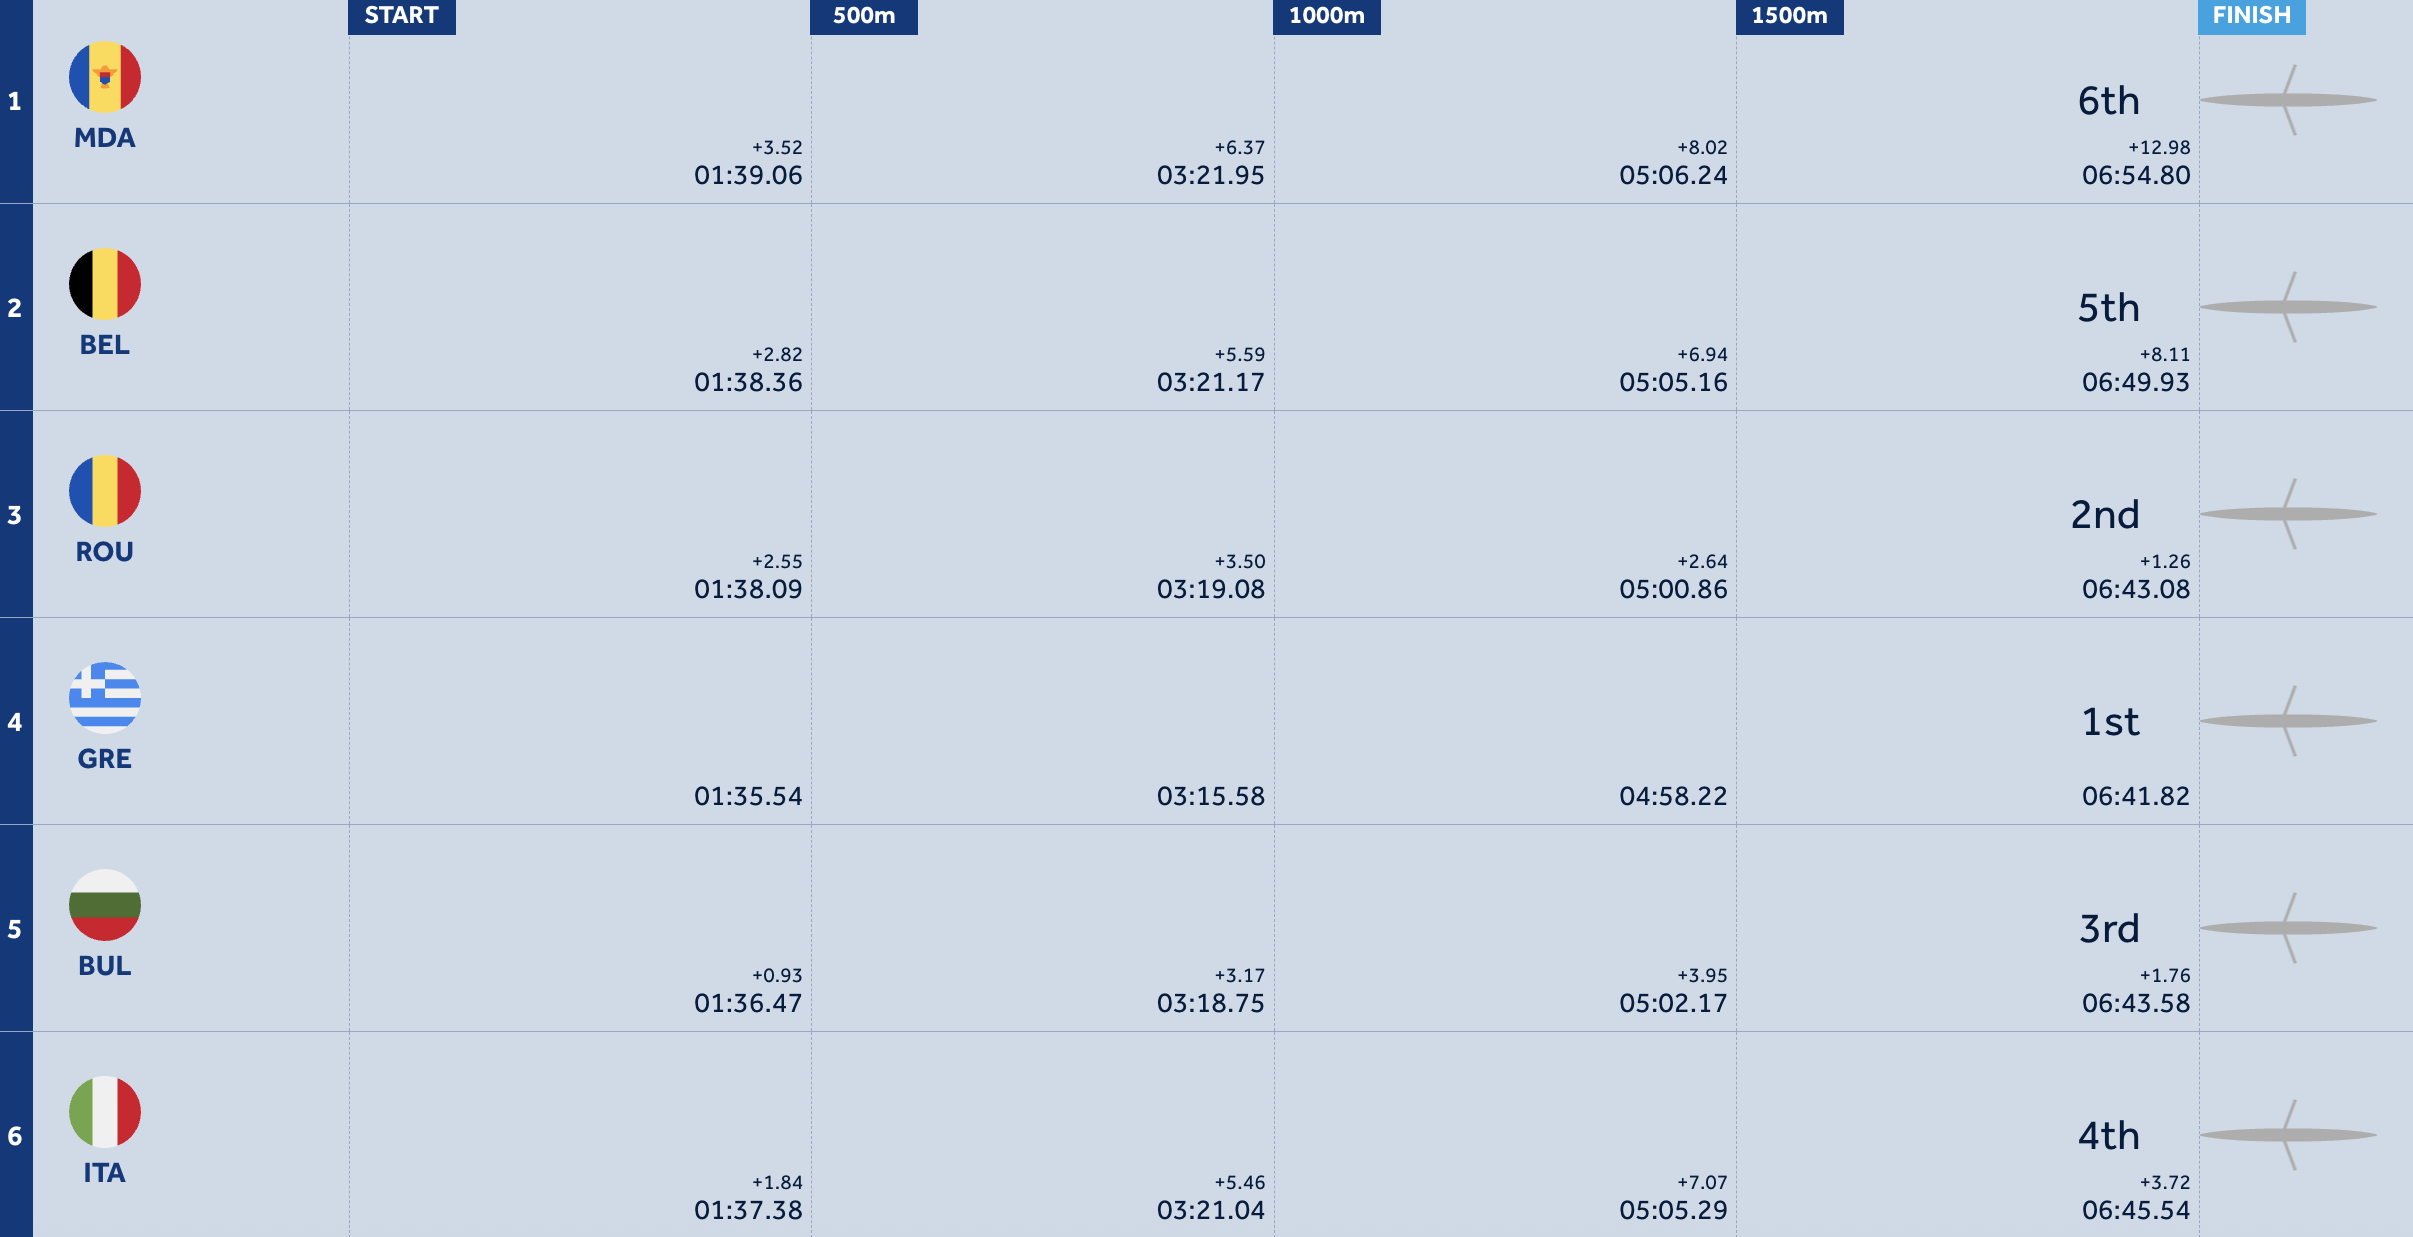Select the Bulgaria flag icon

coord(105,905)
